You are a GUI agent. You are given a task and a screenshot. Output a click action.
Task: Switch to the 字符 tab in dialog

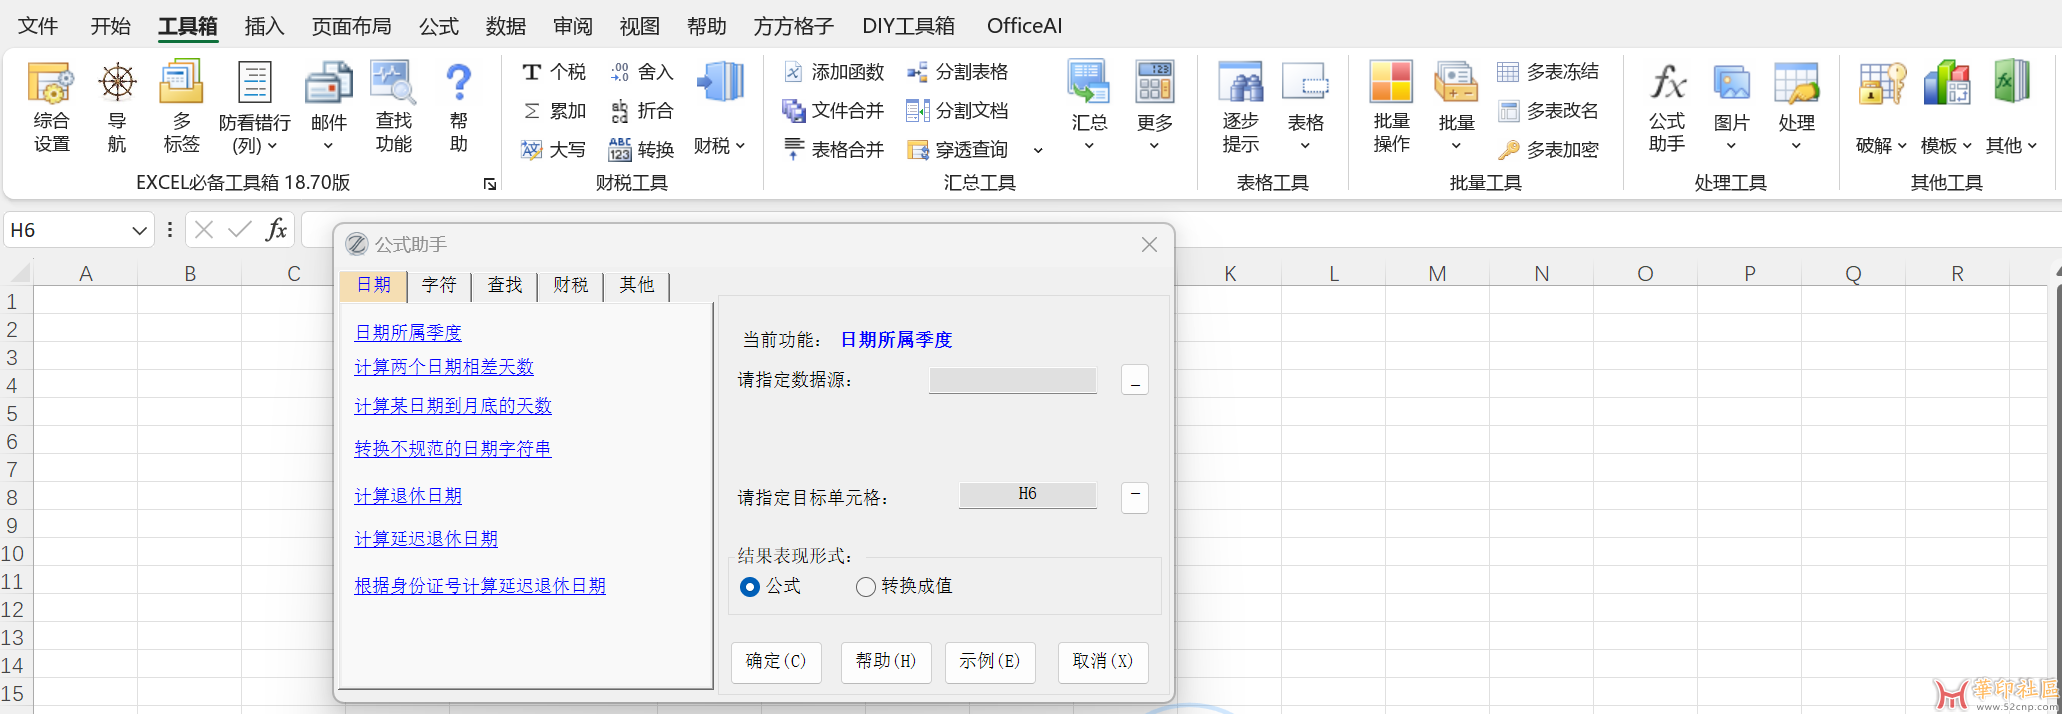(439, 285)
